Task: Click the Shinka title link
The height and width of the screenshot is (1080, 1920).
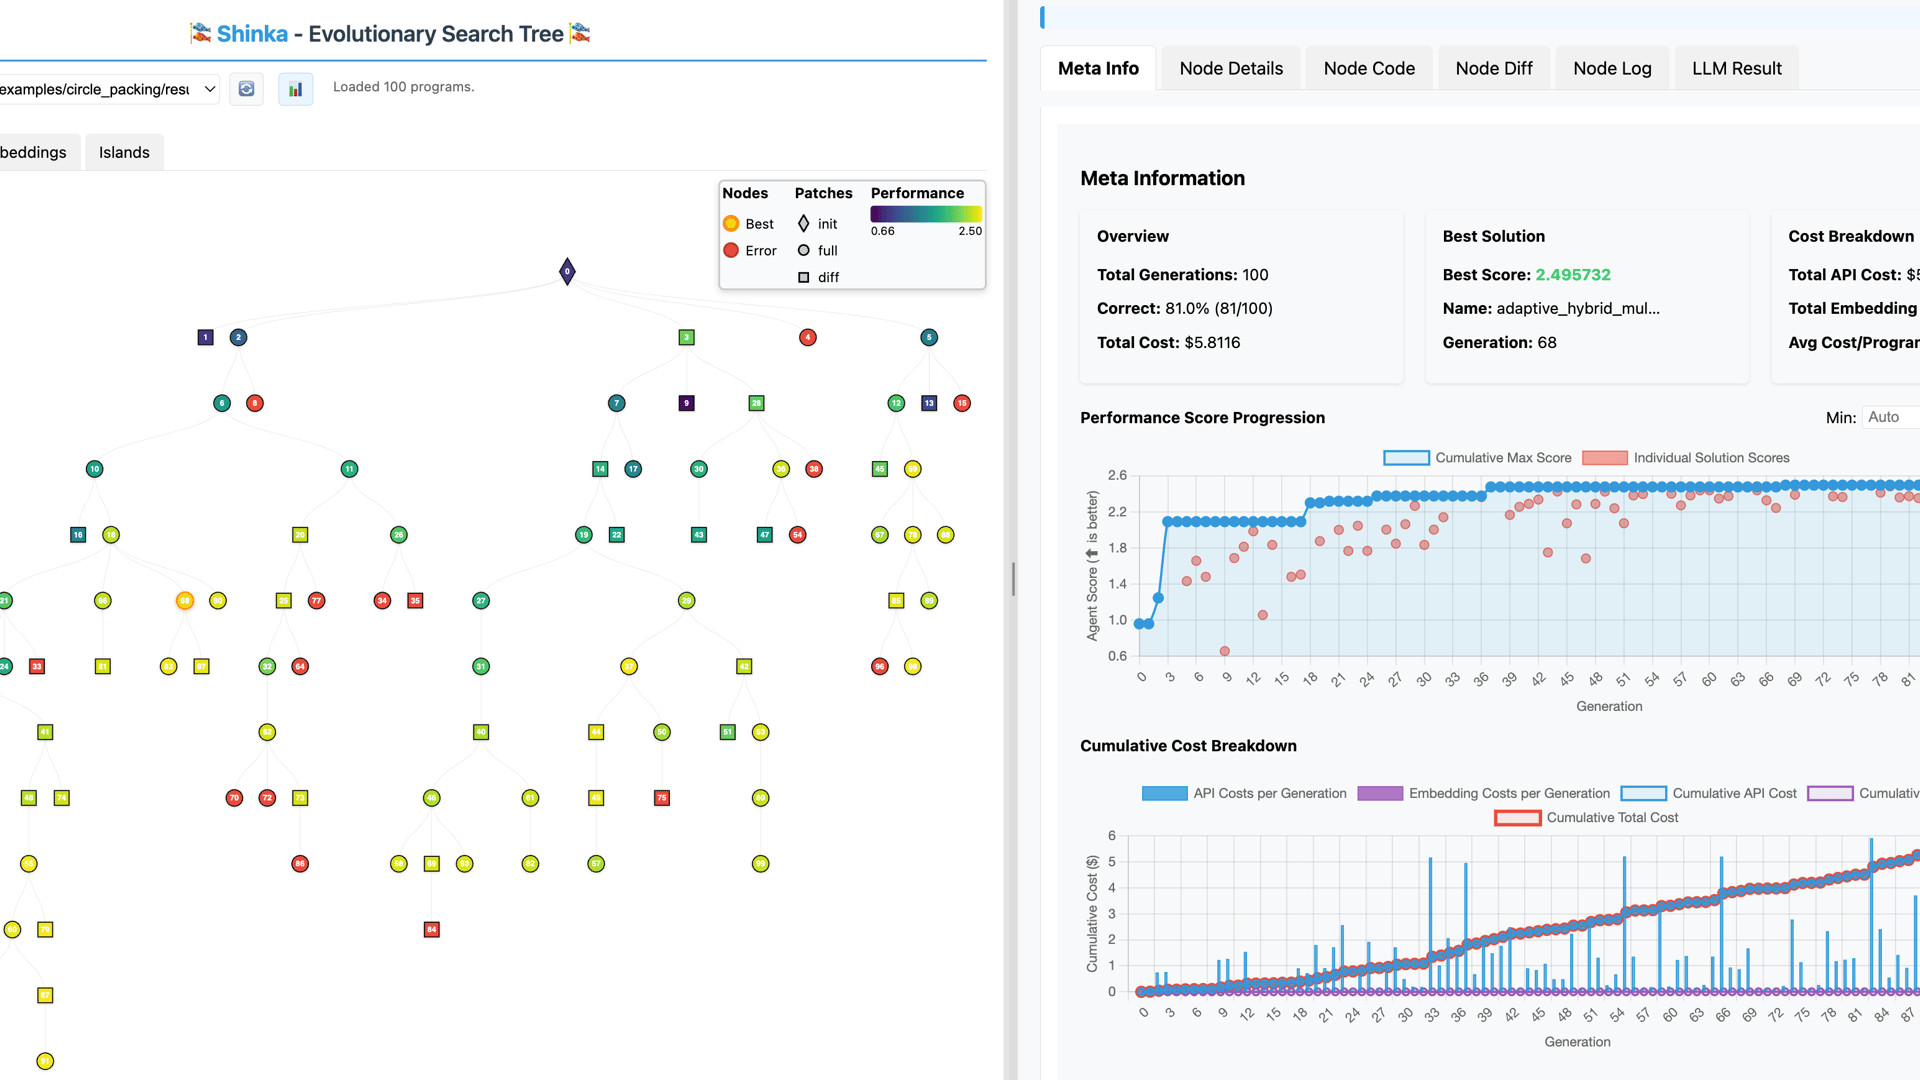Action: pyautogui.click(x=252, y=34)
